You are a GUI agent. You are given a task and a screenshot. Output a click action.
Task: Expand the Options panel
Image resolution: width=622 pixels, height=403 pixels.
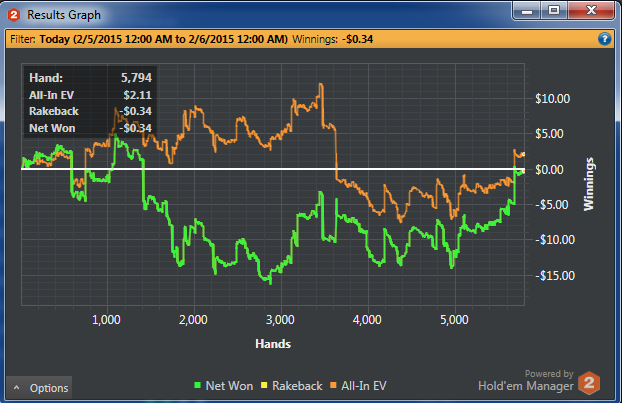(x=40, y=388)
